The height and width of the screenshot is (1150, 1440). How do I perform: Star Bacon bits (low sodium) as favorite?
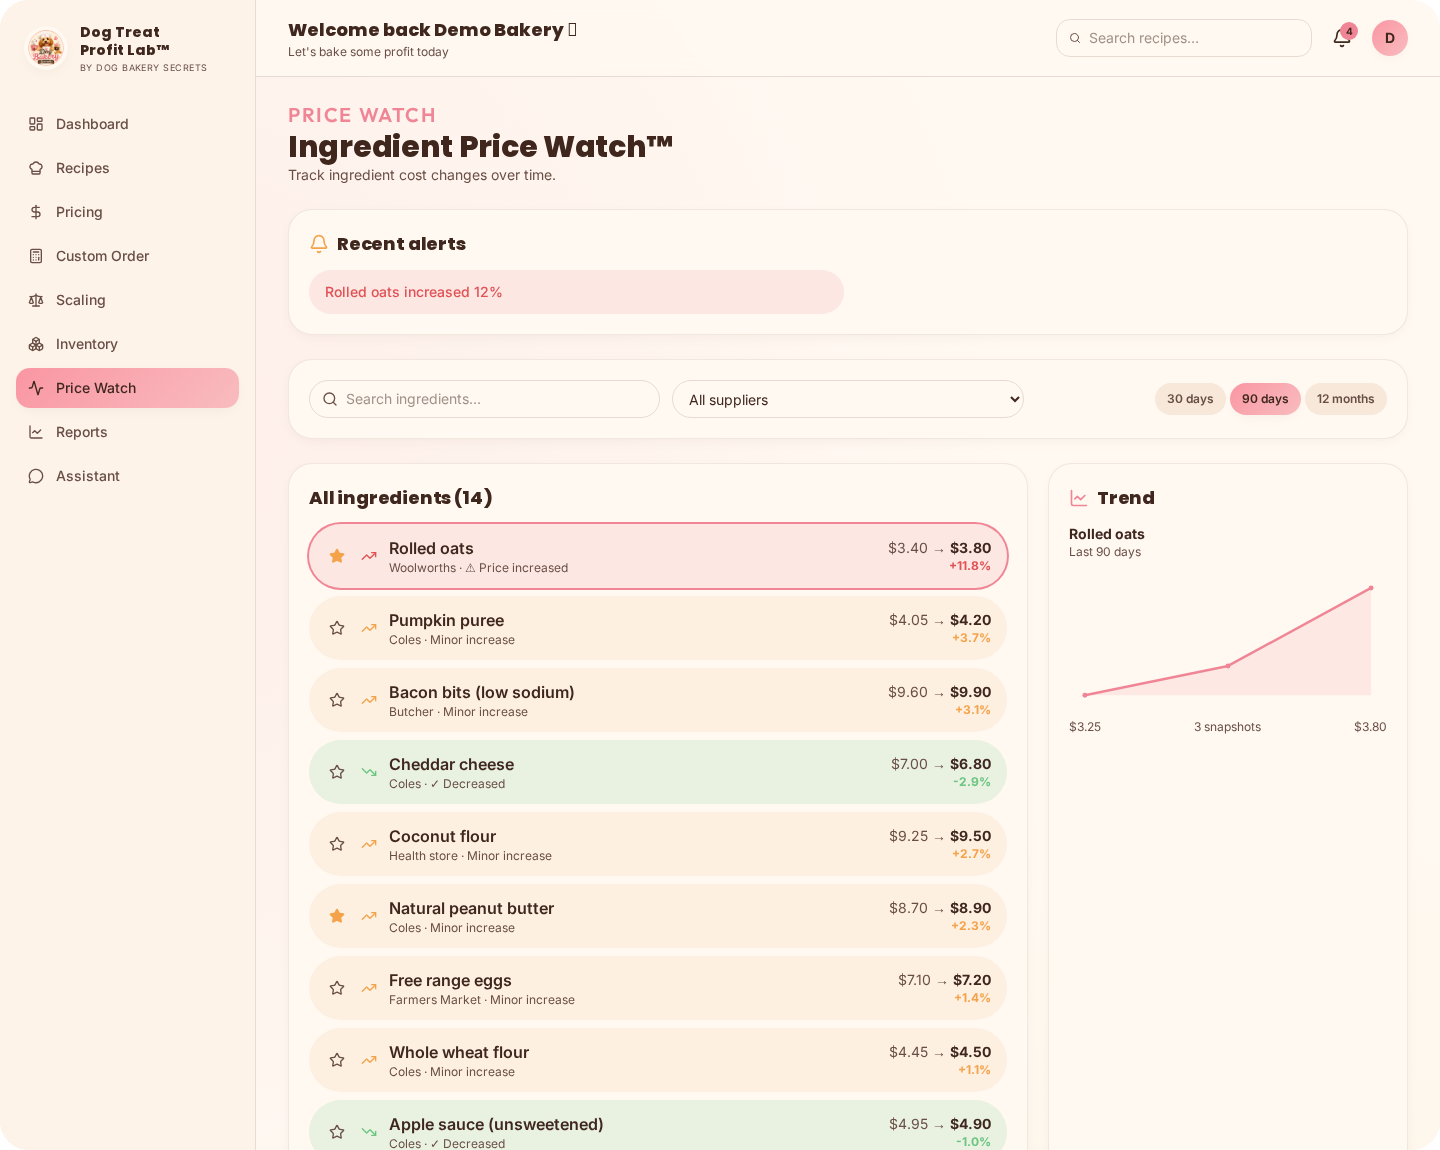pos(337,700)
